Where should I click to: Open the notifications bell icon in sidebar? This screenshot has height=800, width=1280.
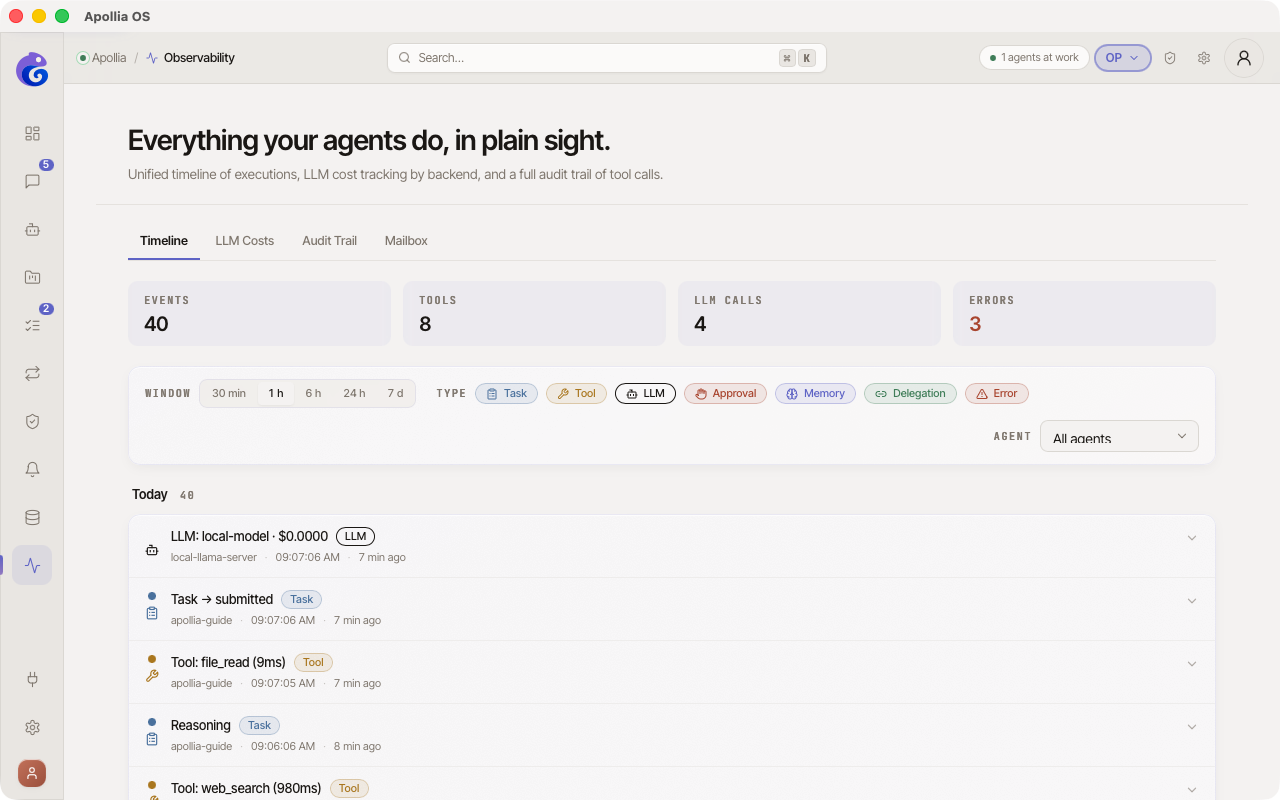32,469
